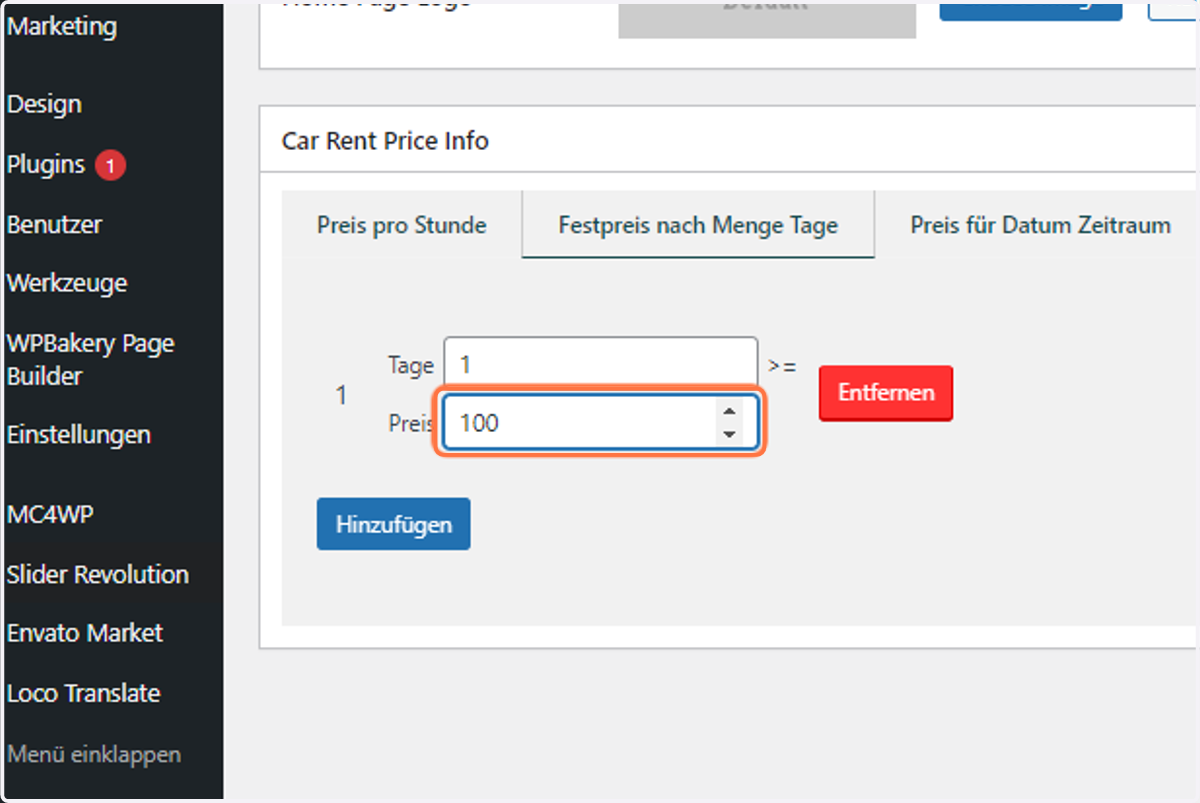This screenshot has width=1200, height=803.
Task: Open Einstellungen in the sidebar
Action: pyautogui.click(x=79, y=435)
